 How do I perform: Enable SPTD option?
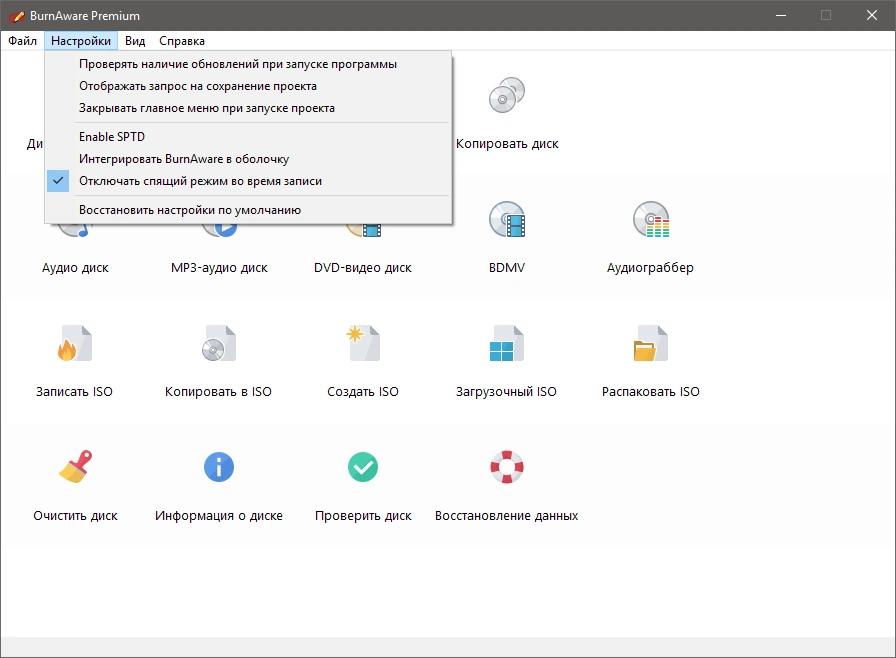pyautogui.click(x=249, y=137)
